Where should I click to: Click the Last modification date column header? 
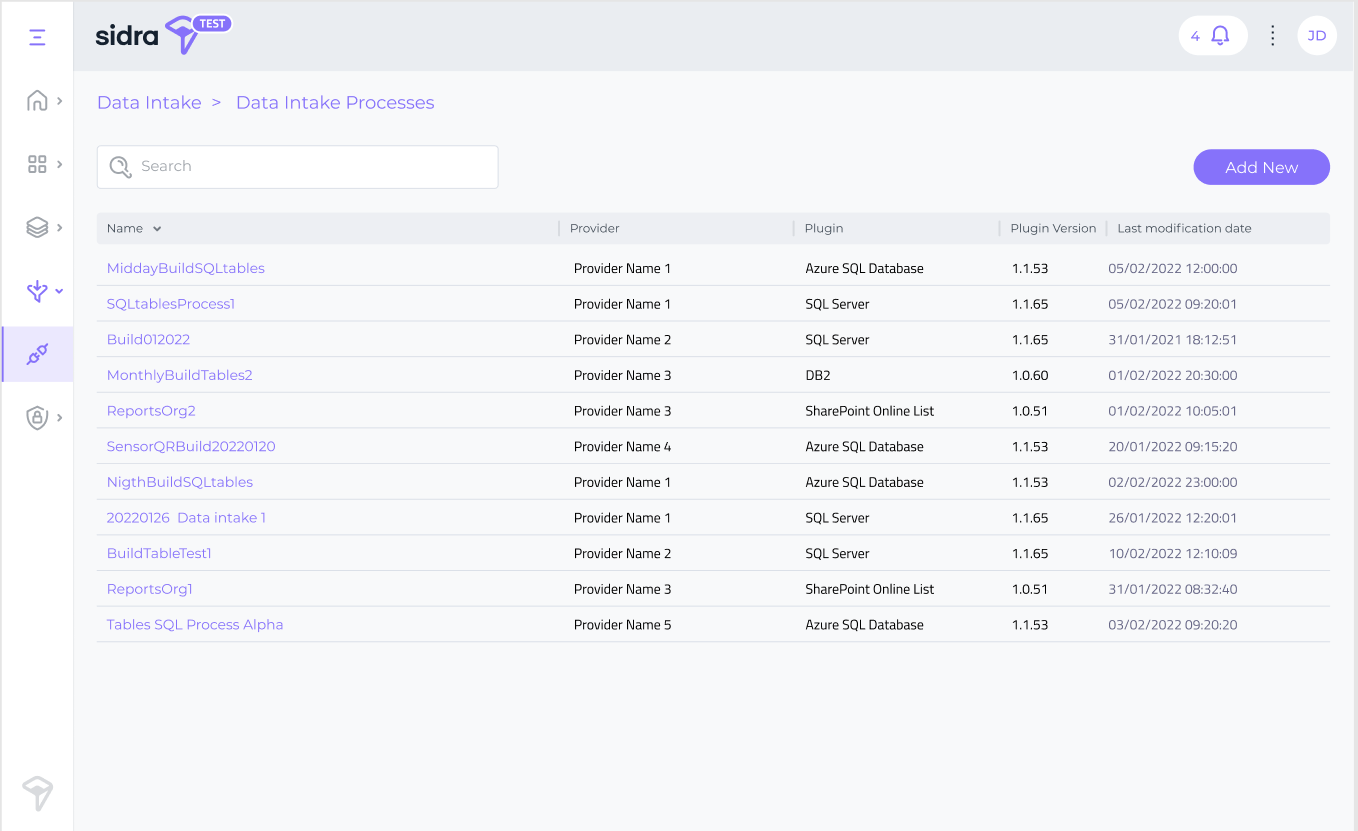[x=1184, y=229]
